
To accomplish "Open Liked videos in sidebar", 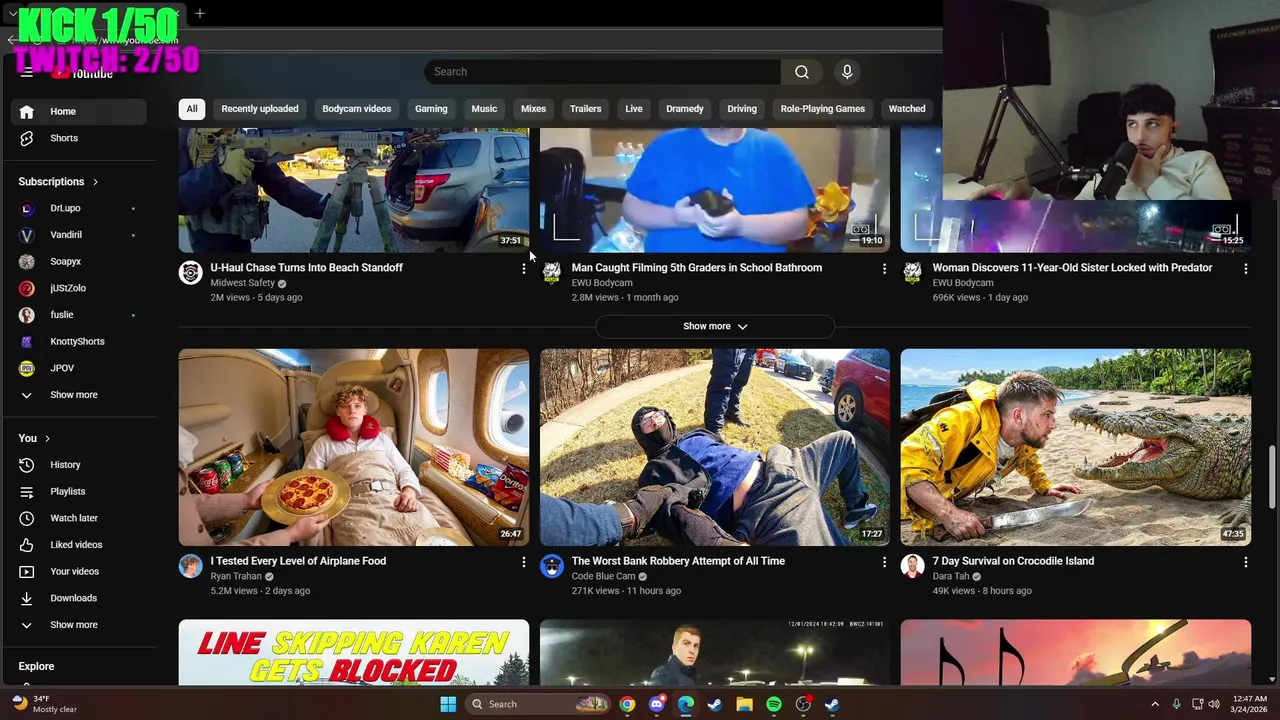I will click(x=78, y=545).
